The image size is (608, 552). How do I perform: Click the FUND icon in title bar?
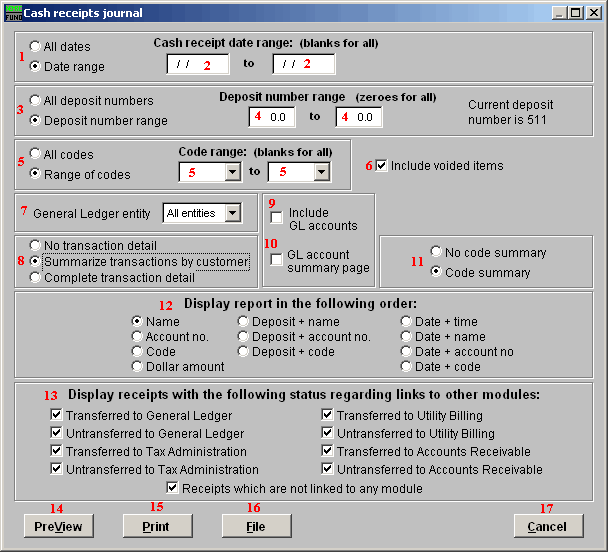tap(12, 13)
